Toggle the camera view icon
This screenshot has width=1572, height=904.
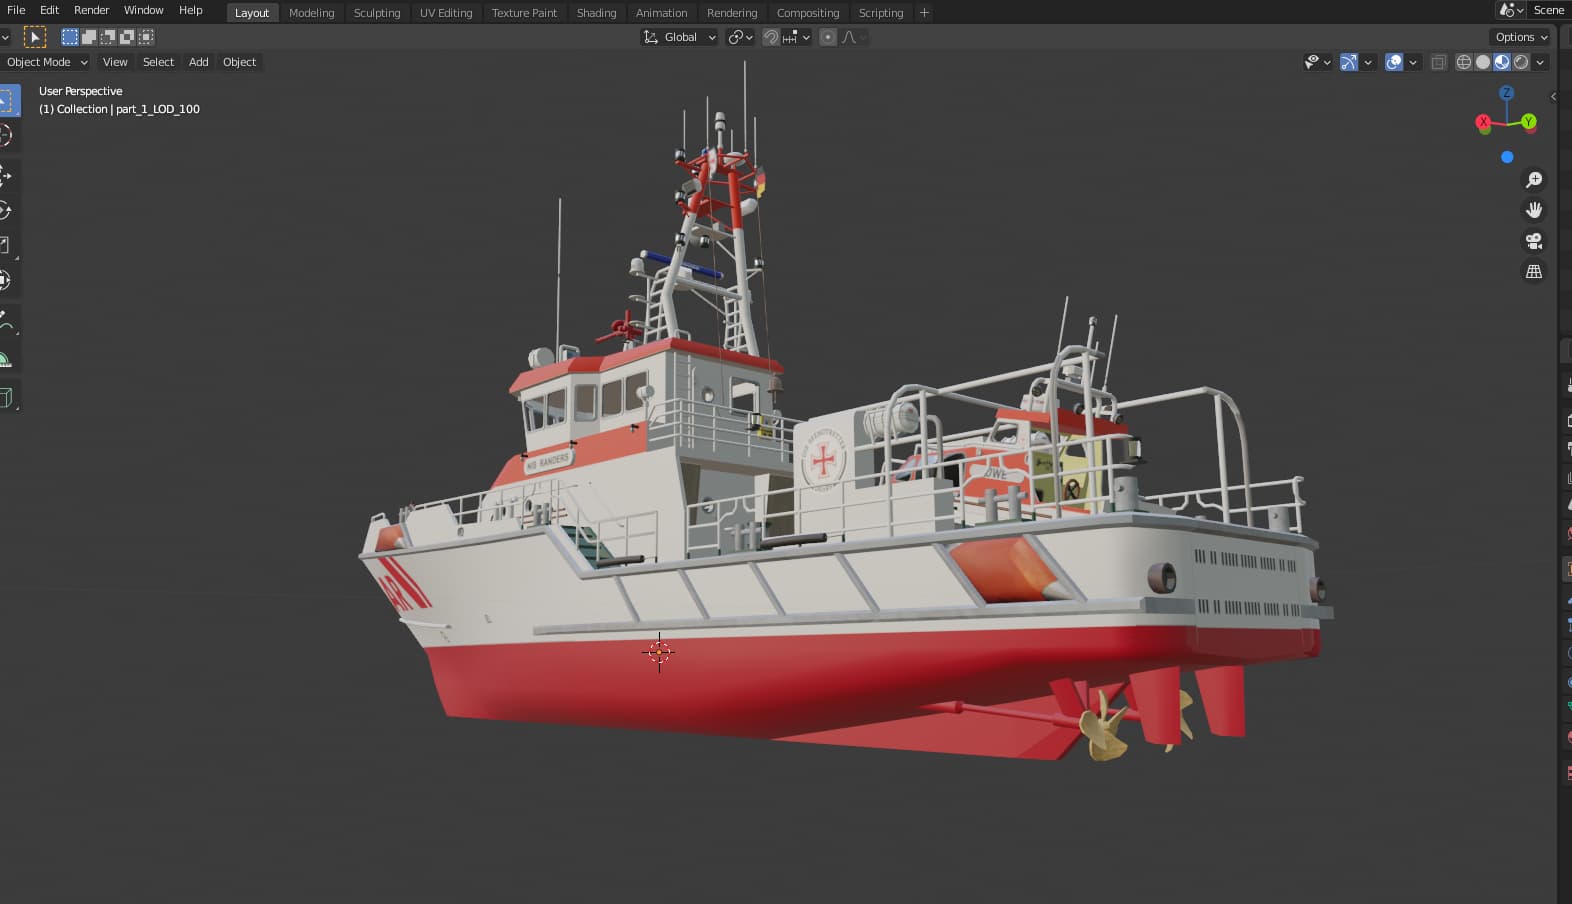[1533, 241]
